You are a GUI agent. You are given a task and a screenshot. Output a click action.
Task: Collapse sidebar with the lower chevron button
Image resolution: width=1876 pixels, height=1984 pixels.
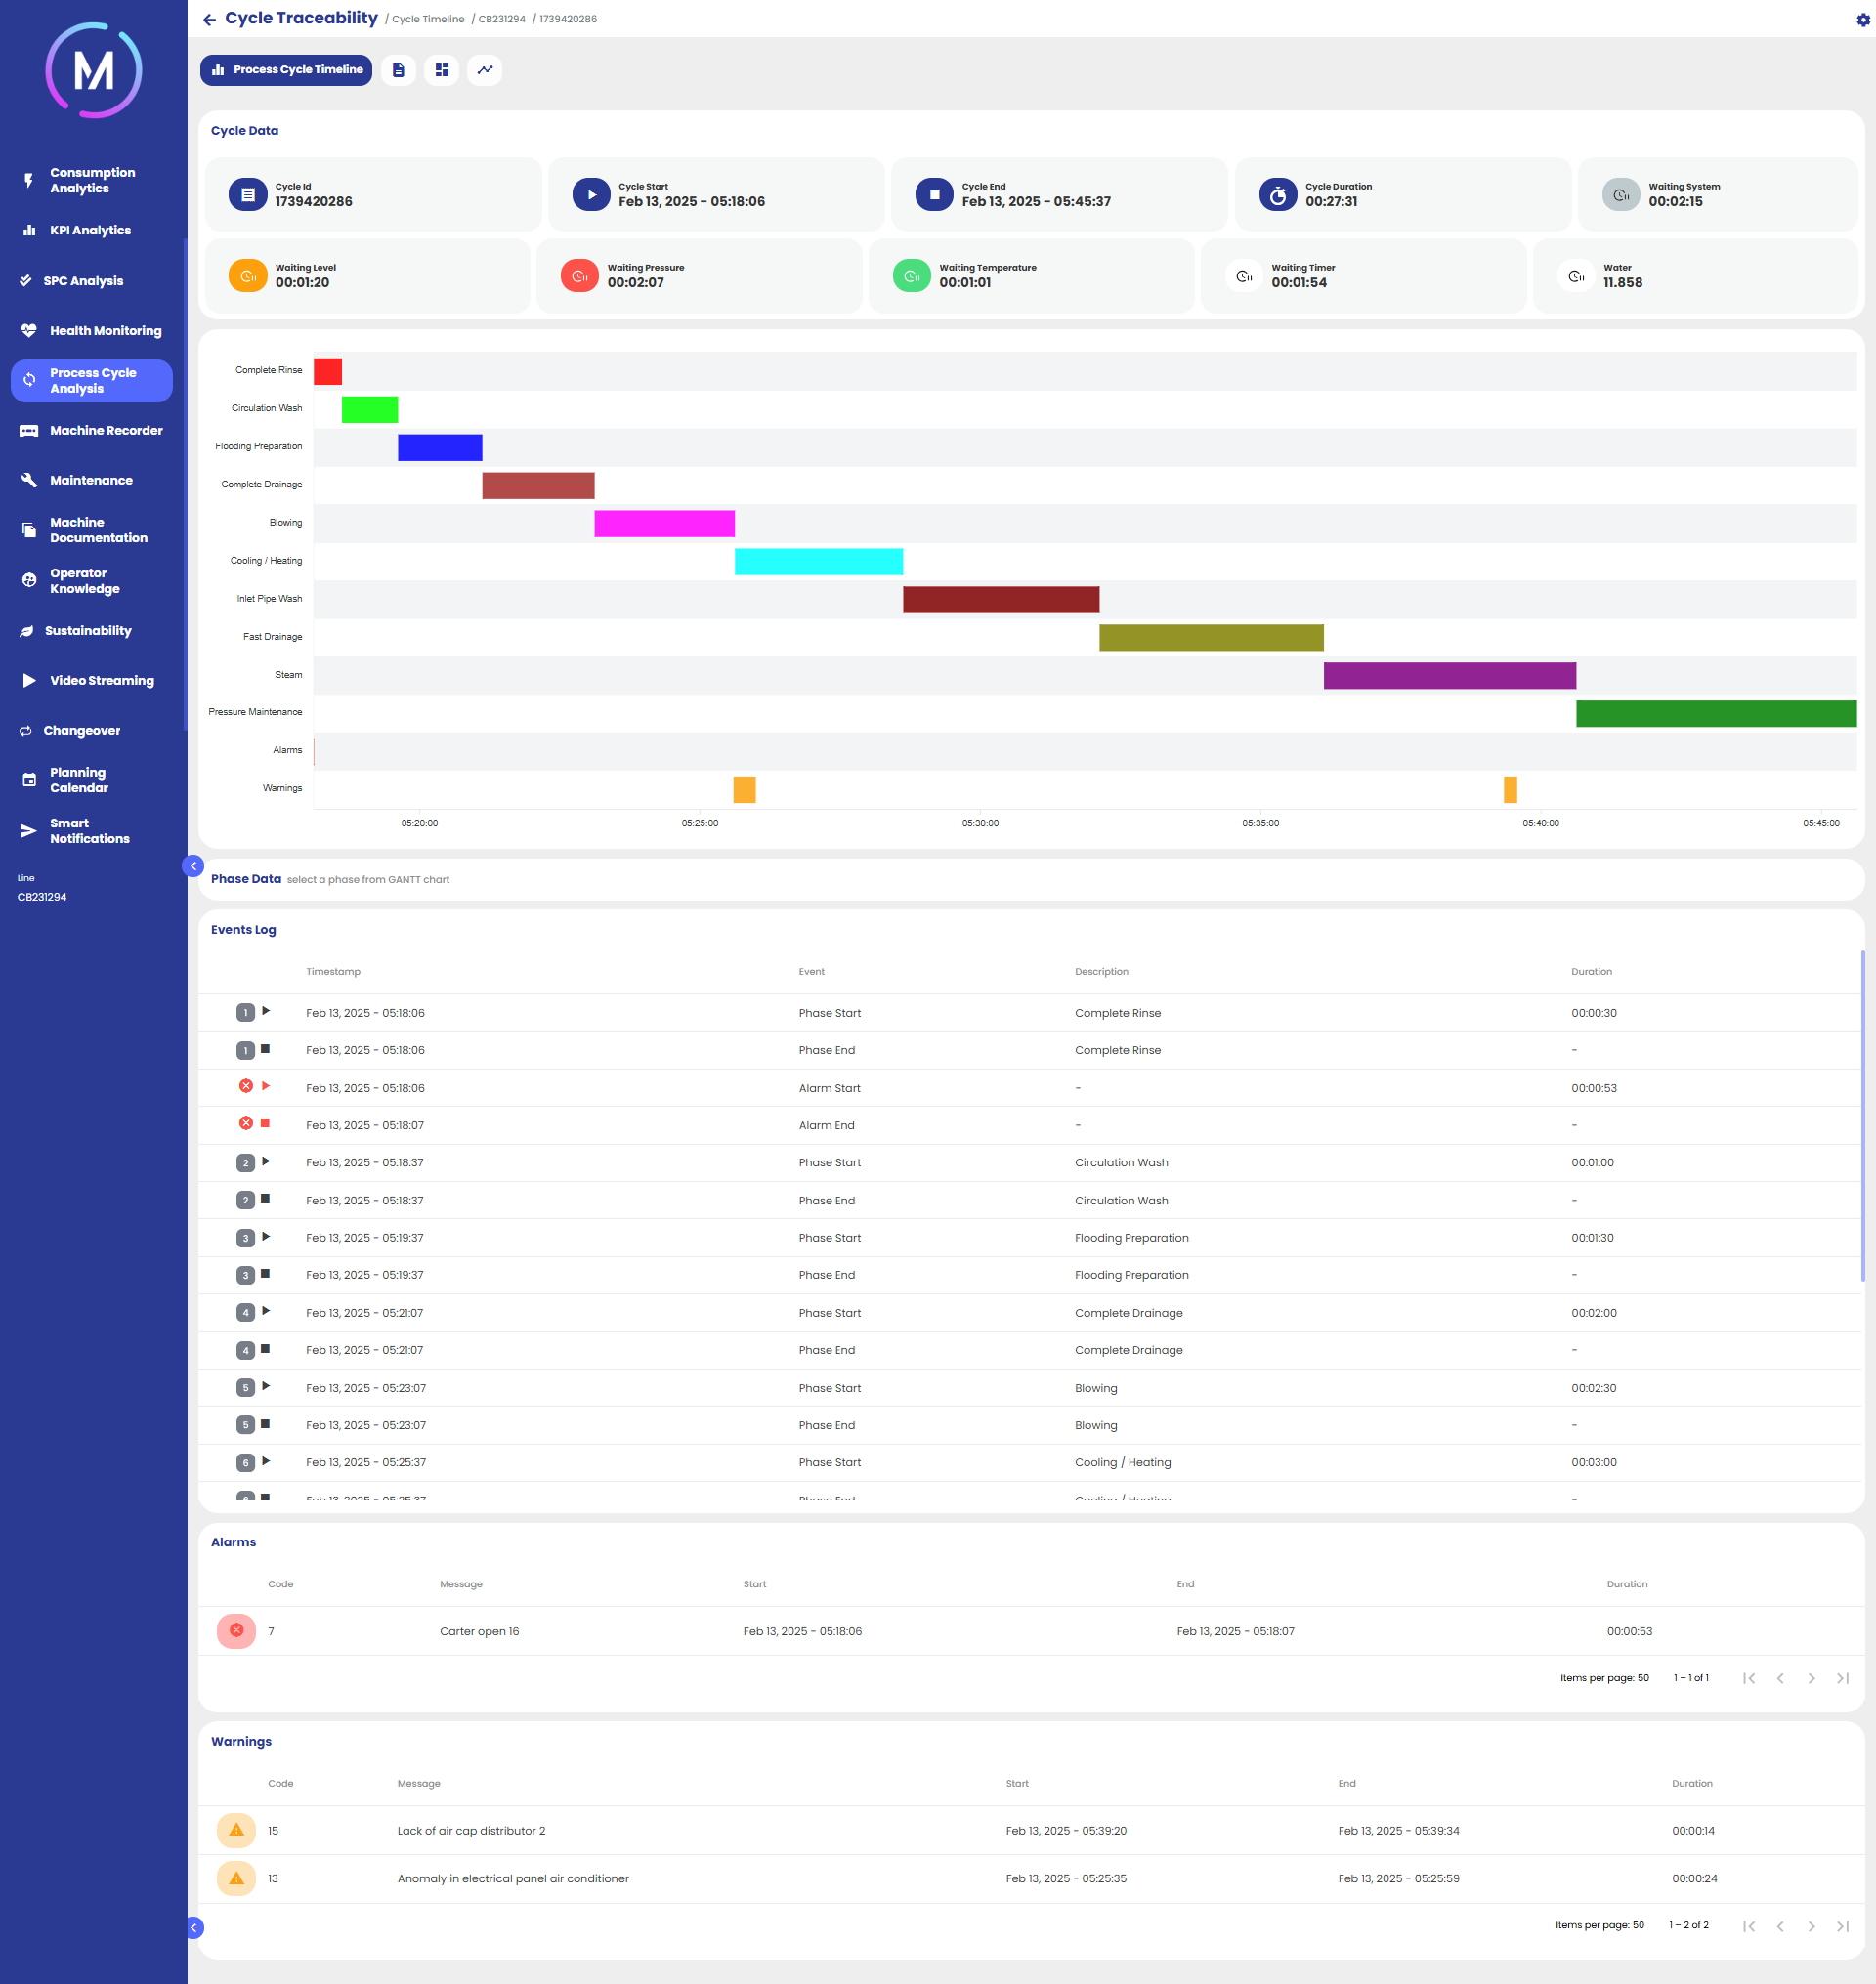point(194,1927)
